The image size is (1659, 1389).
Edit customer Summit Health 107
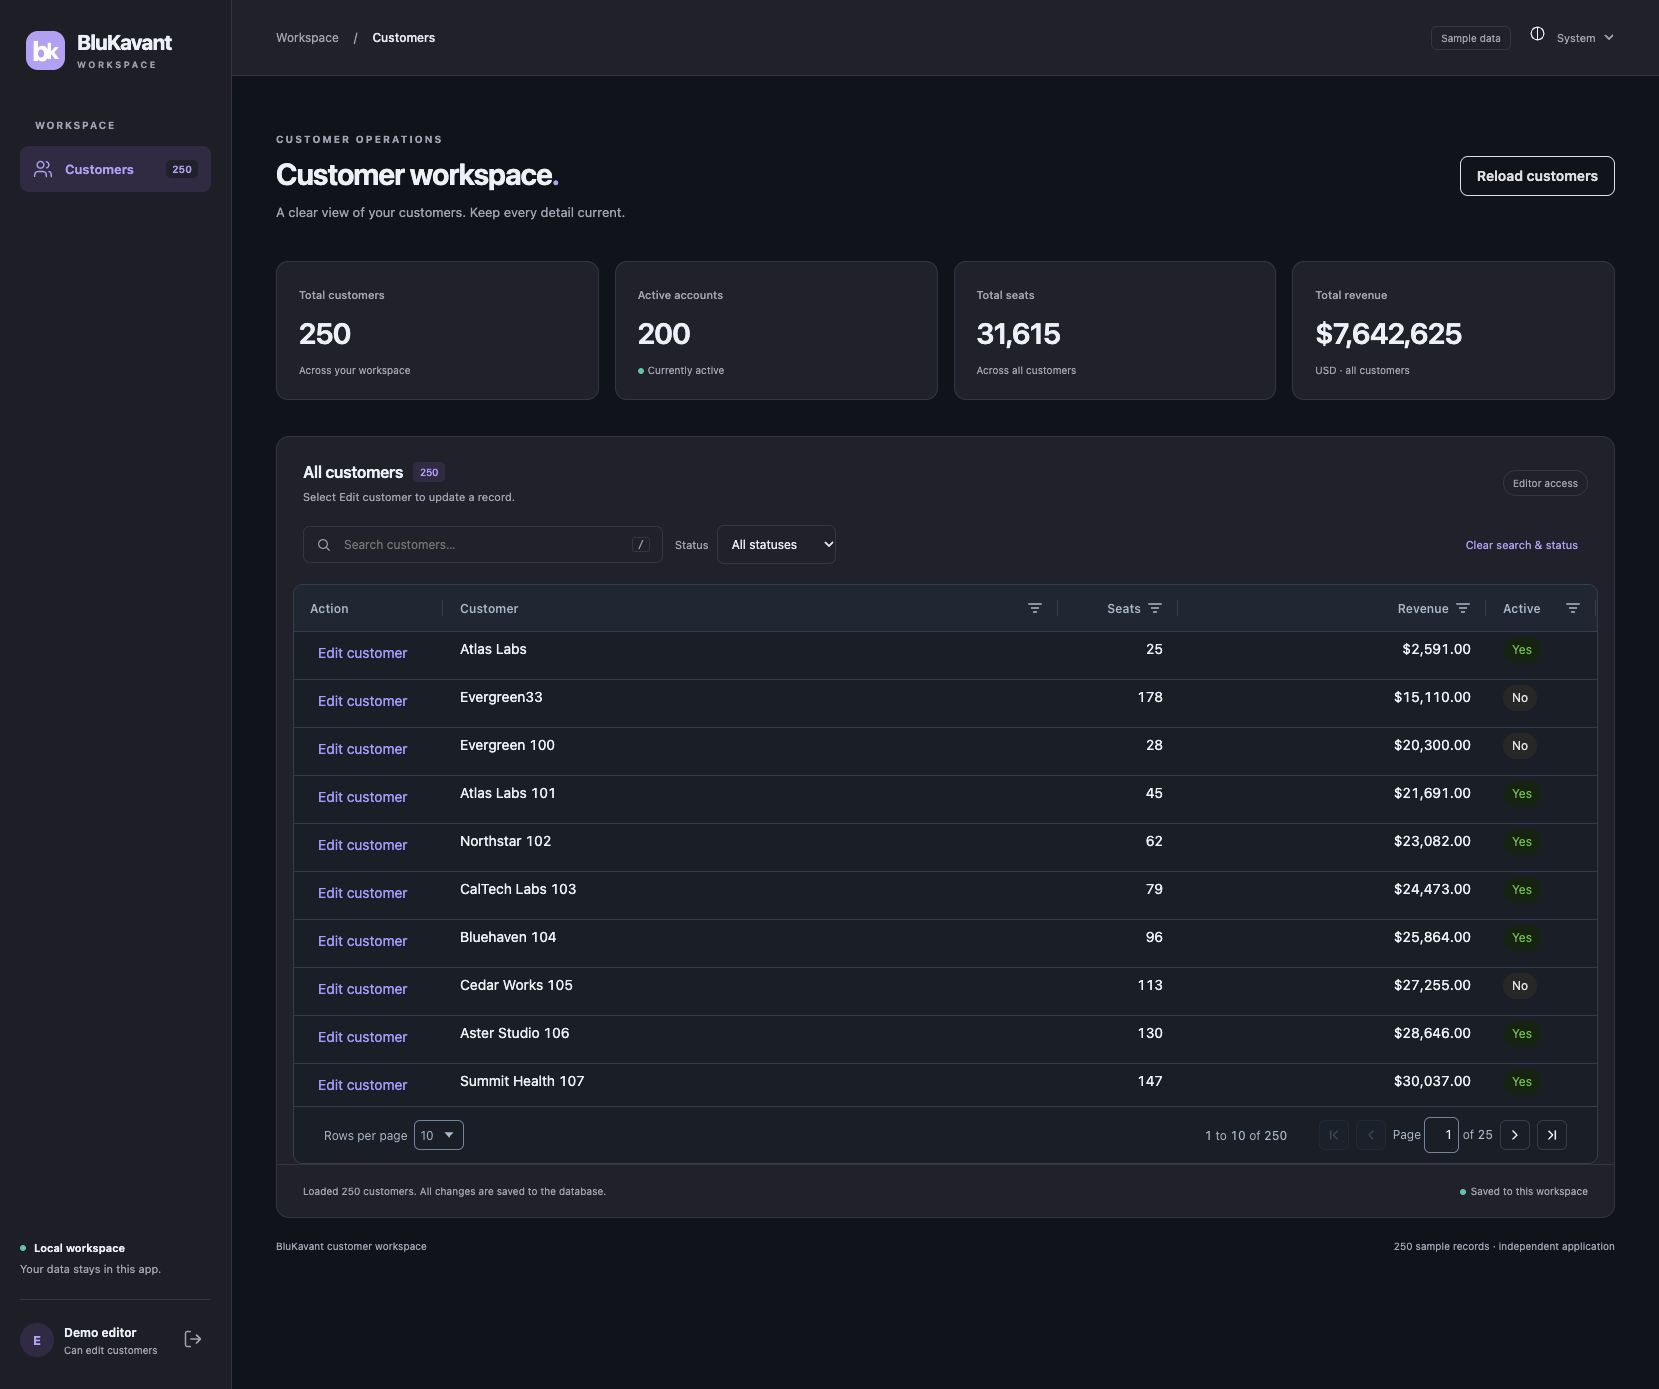[x=362, y=1085]
